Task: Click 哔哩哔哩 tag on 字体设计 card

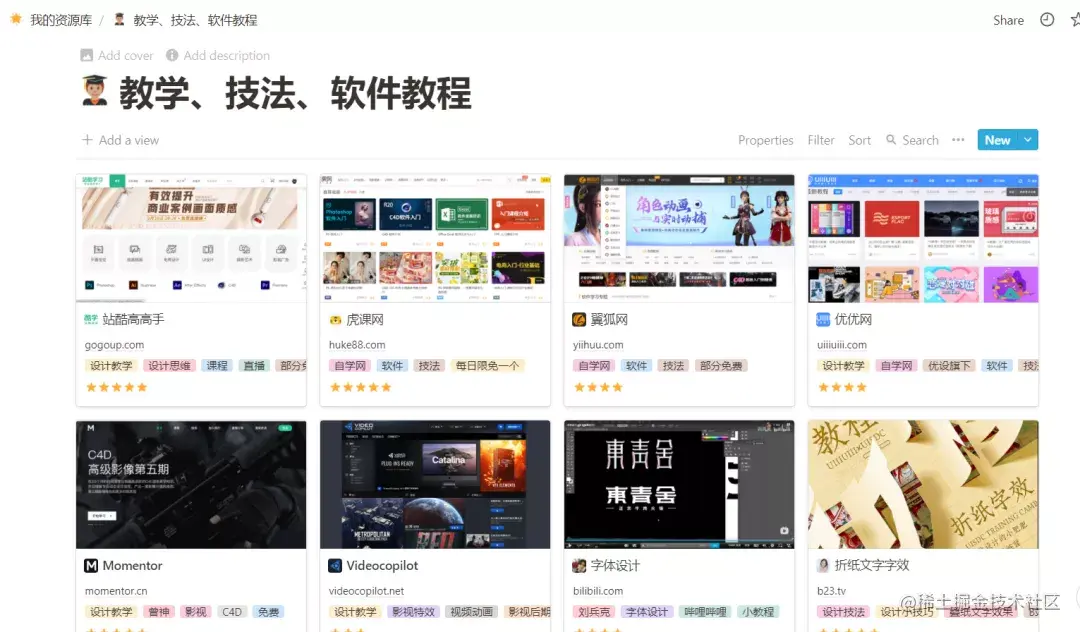Action: coord(705,611)
